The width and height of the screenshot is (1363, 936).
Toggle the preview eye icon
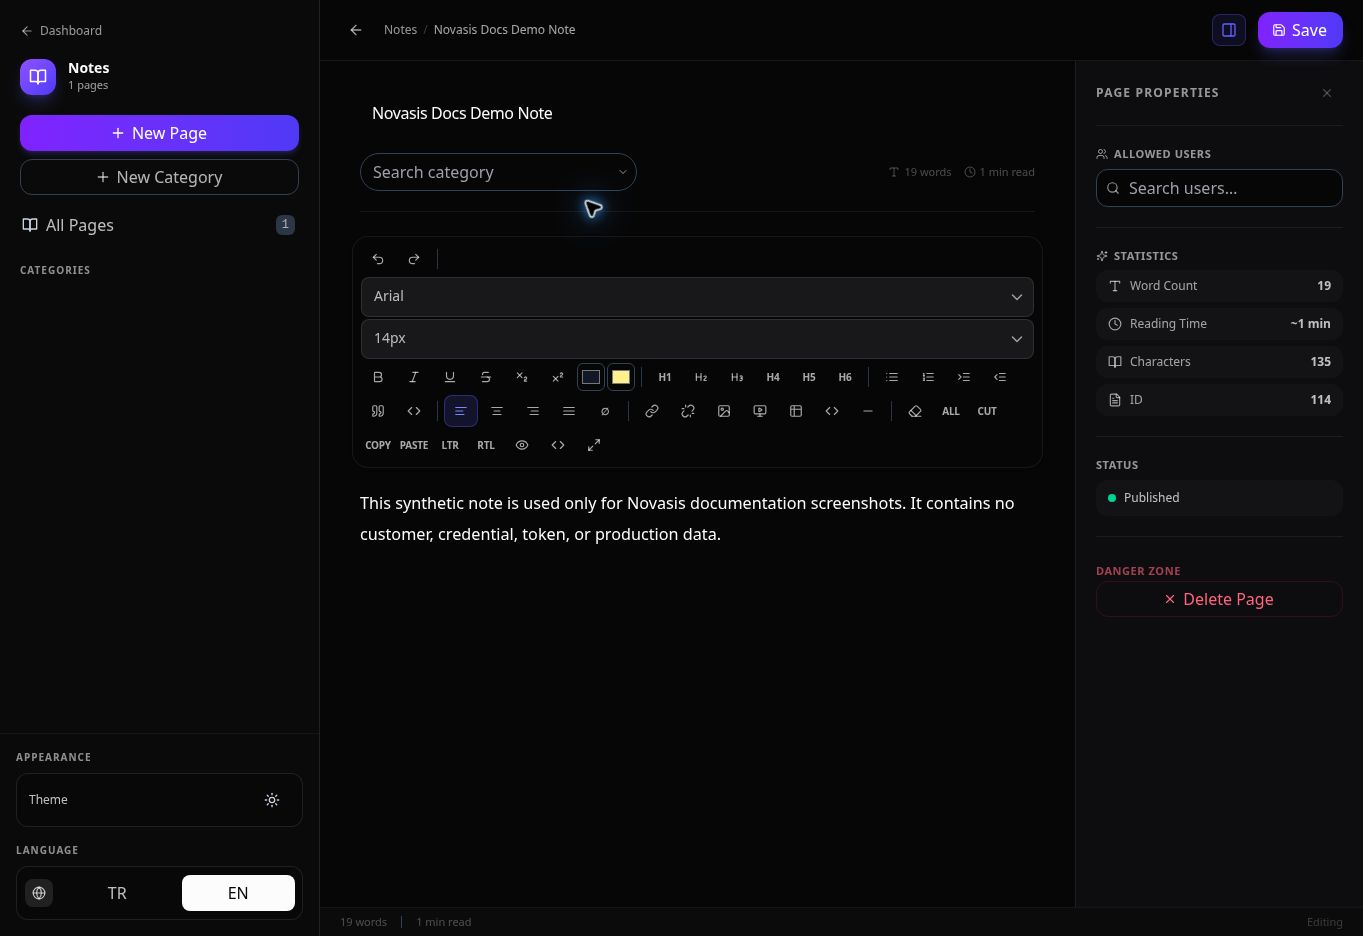coord(522,445)
